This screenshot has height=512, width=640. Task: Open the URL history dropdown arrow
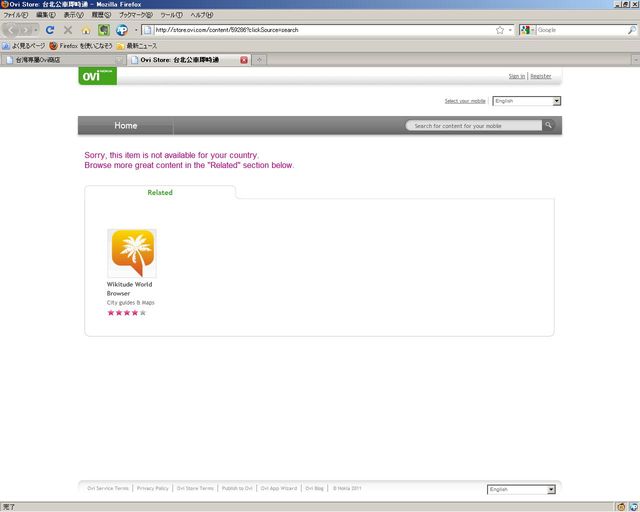(x=510, y=30)
